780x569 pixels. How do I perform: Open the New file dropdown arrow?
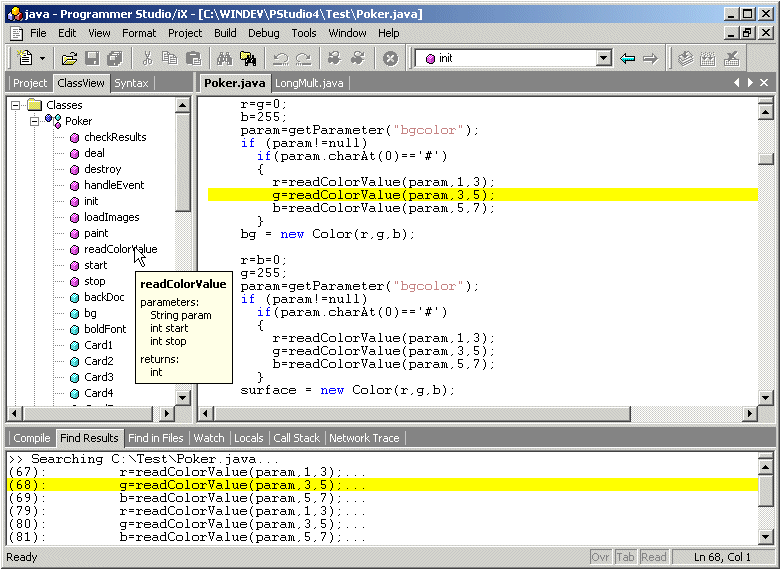[x=43, y=59]
